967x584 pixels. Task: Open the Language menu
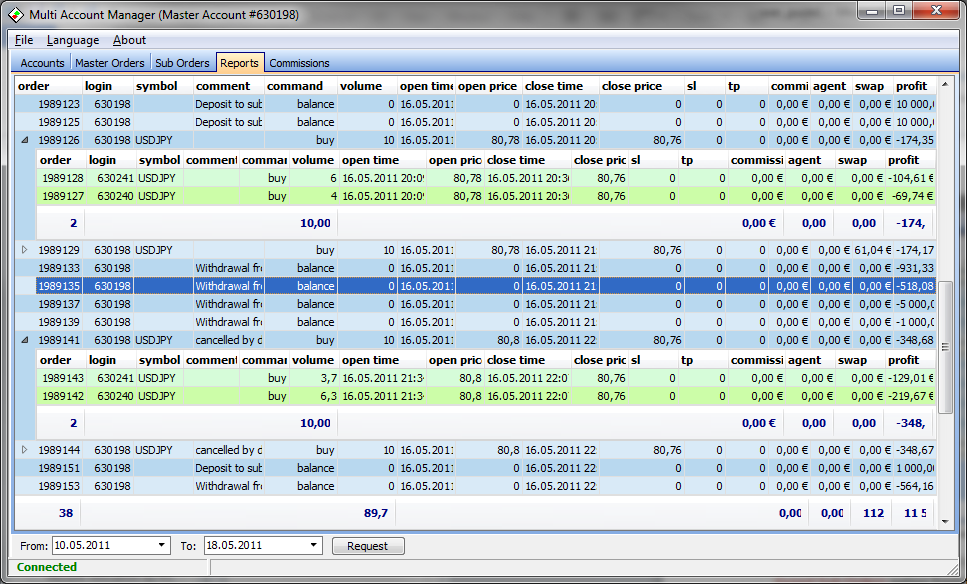(71, 40)
